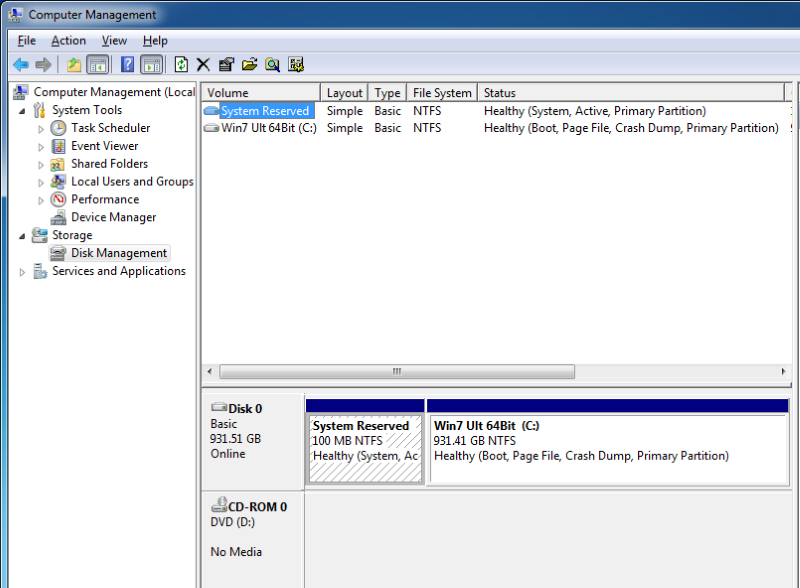Click System Reserved row drive icon
Screen dimensions: 800x588
(211, 110)
